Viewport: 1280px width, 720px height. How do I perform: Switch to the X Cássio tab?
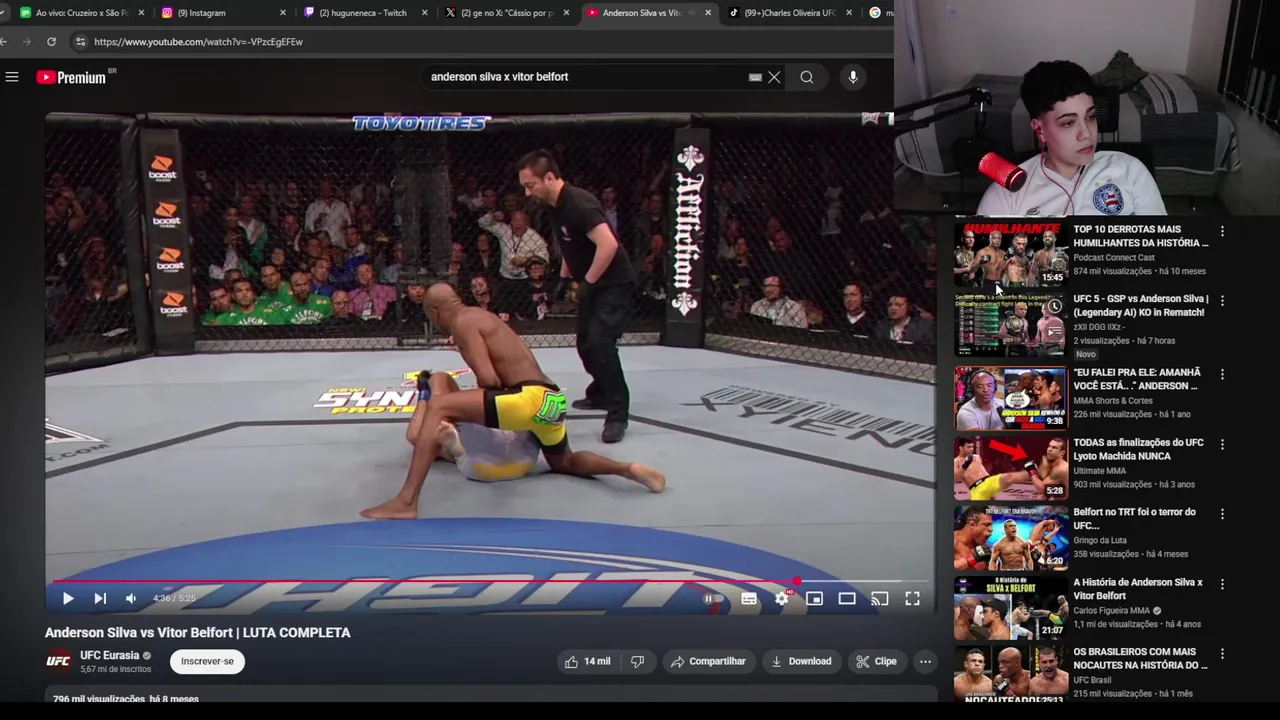point(507,13)
